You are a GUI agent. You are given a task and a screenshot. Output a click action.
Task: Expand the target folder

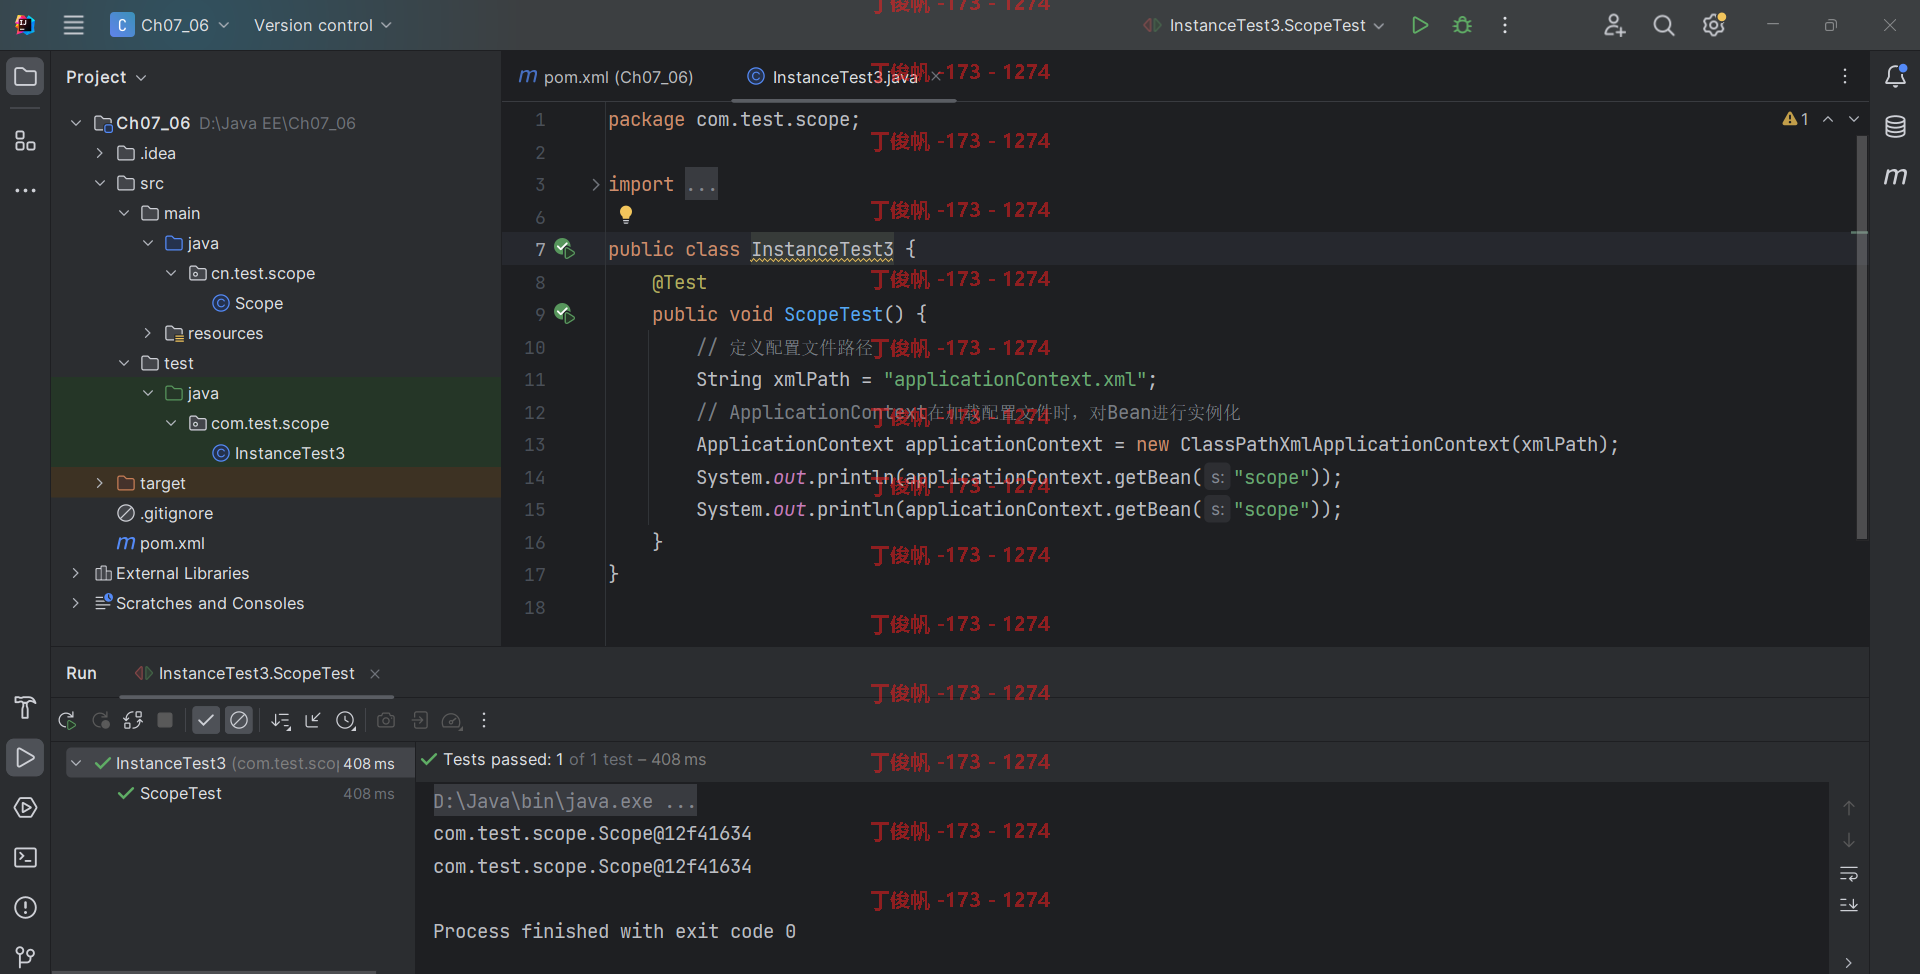[x=100, y=483]
